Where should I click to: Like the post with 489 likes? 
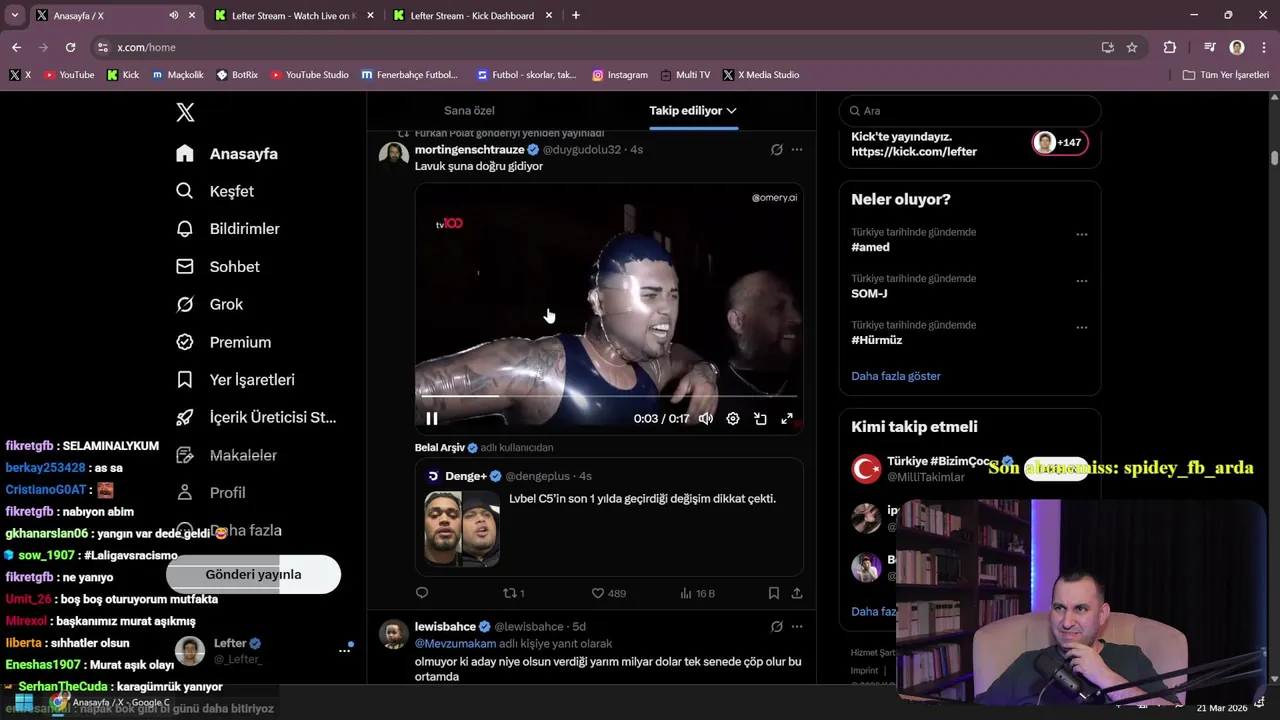pyautogui.click(x=608, y=593)
